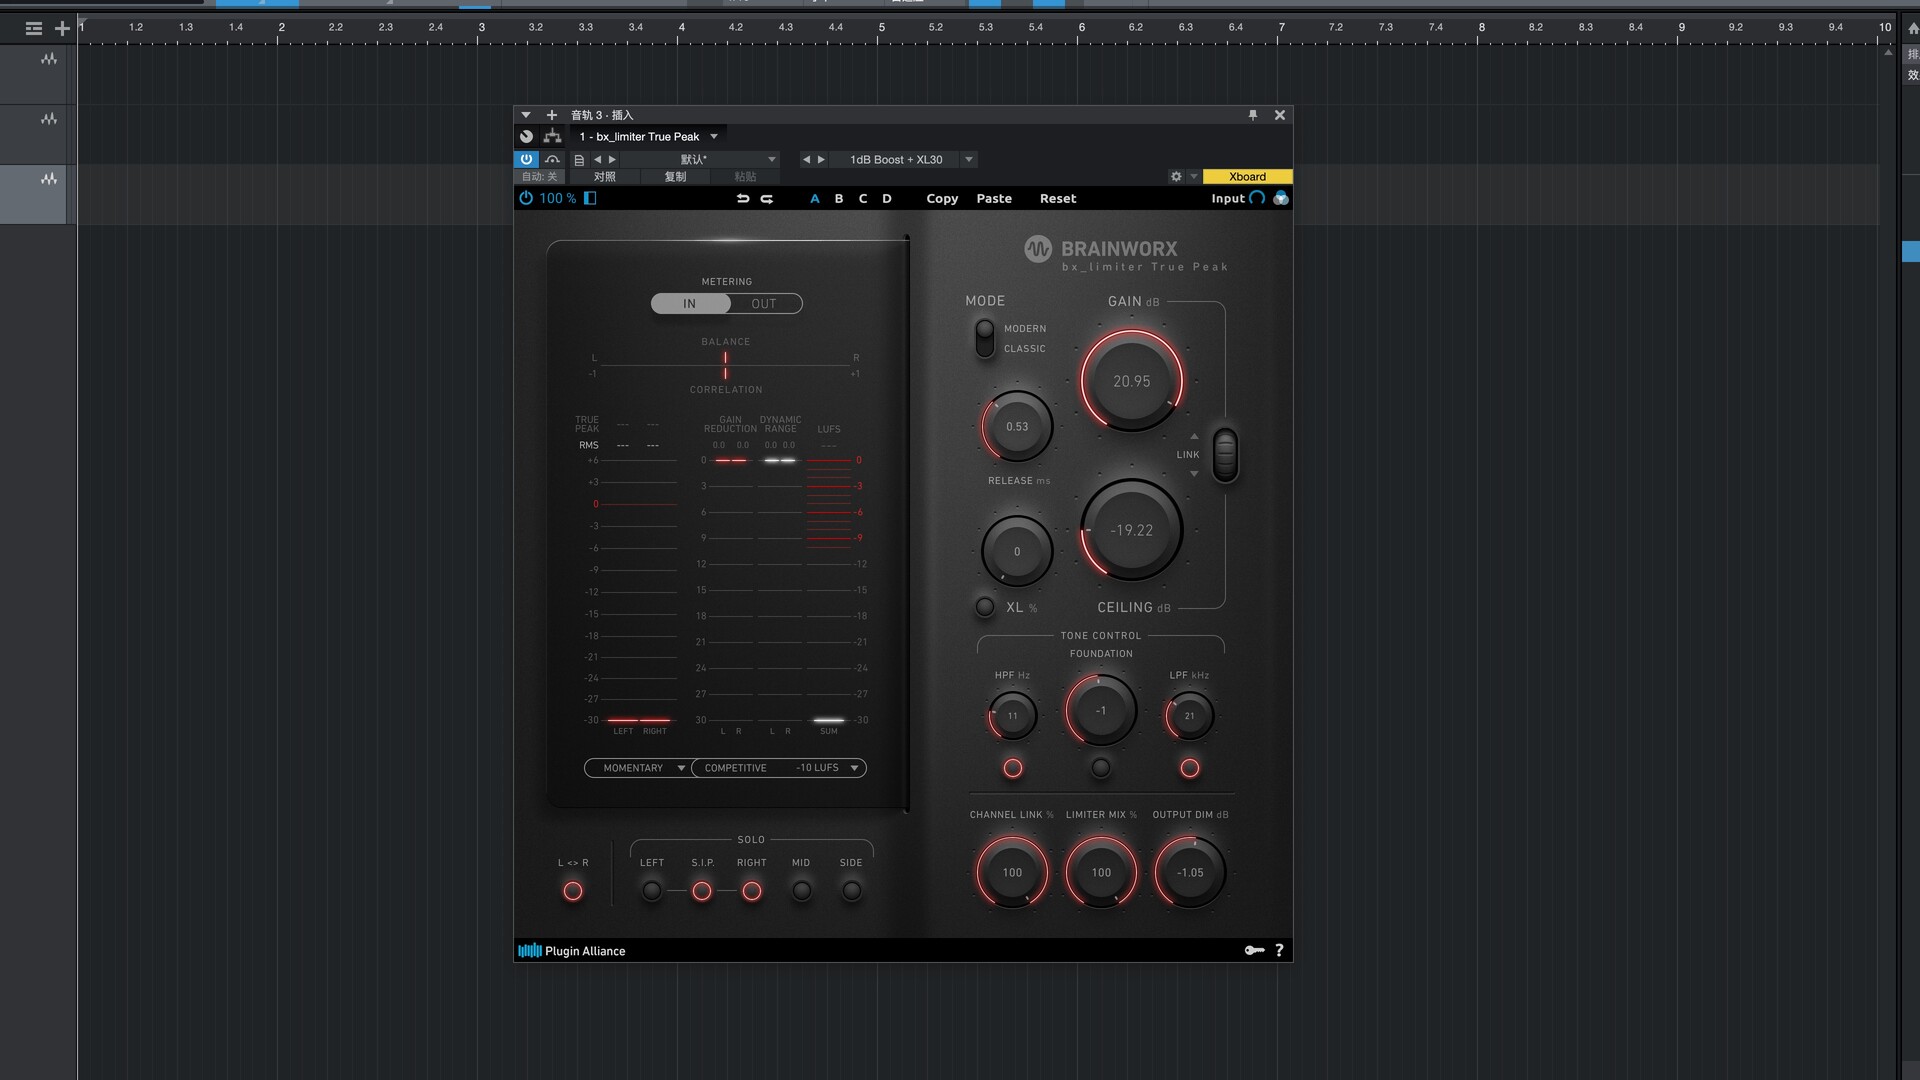Click Reset in plugin toolbar
The image size is (1920, 1080).
click(x=1058, y=199)
